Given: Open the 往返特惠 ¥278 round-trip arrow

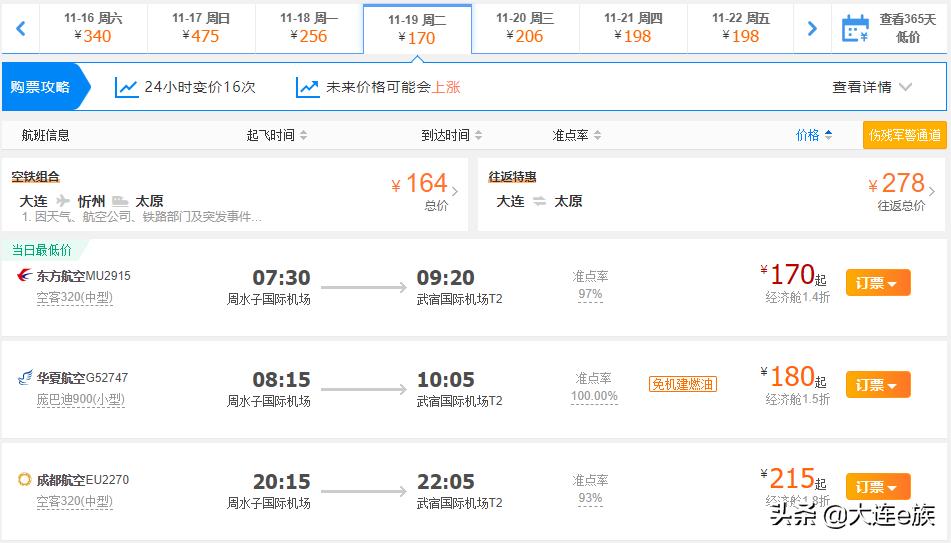Looking at the screenshot, I should [932, 191].
